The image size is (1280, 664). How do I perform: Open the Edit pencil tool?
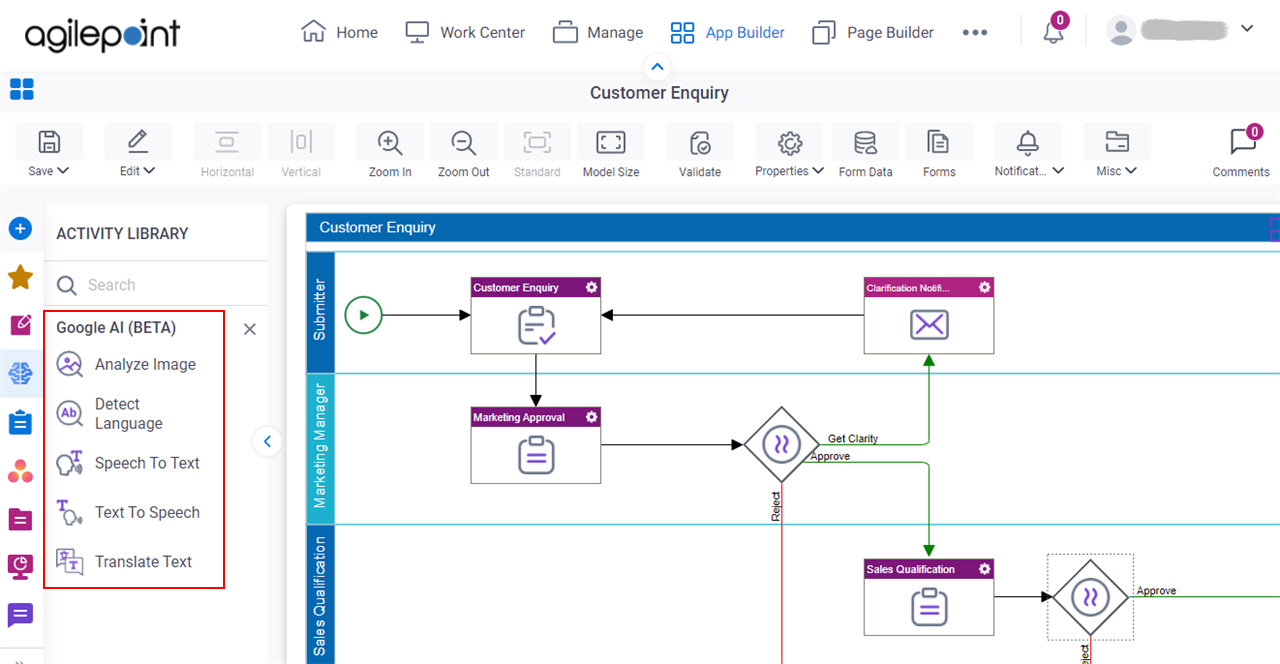click(138, 142)
